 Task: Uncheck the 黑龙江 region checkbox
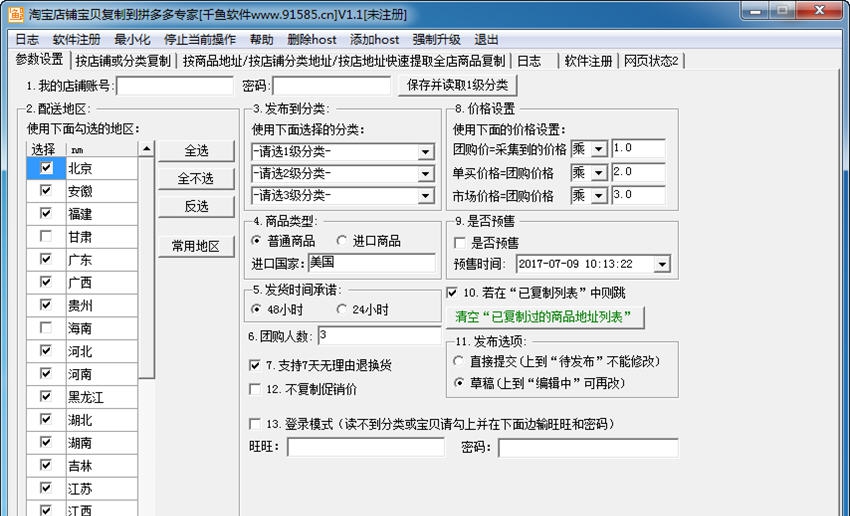point(46,397)
